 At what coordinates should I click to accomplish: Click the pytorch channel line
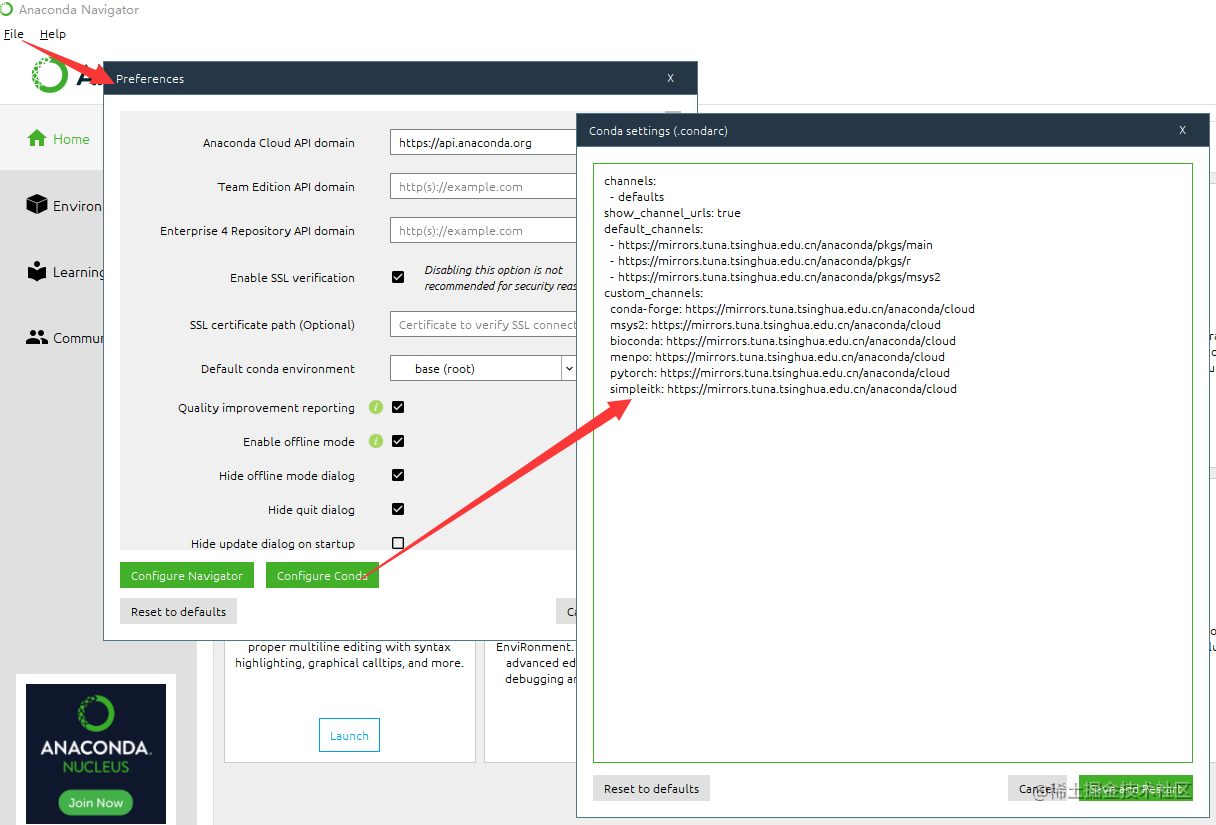click(780, 373)
